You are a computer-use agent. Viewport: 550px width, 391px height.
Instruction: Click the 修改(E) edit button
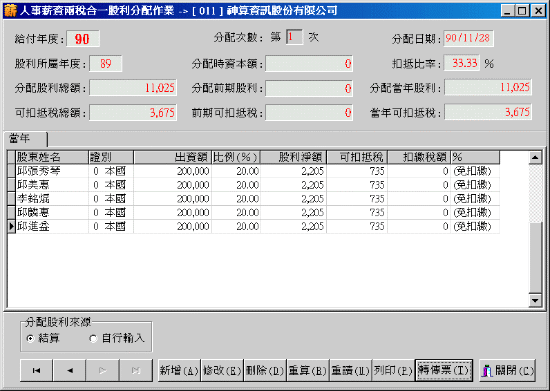point(222,370)
